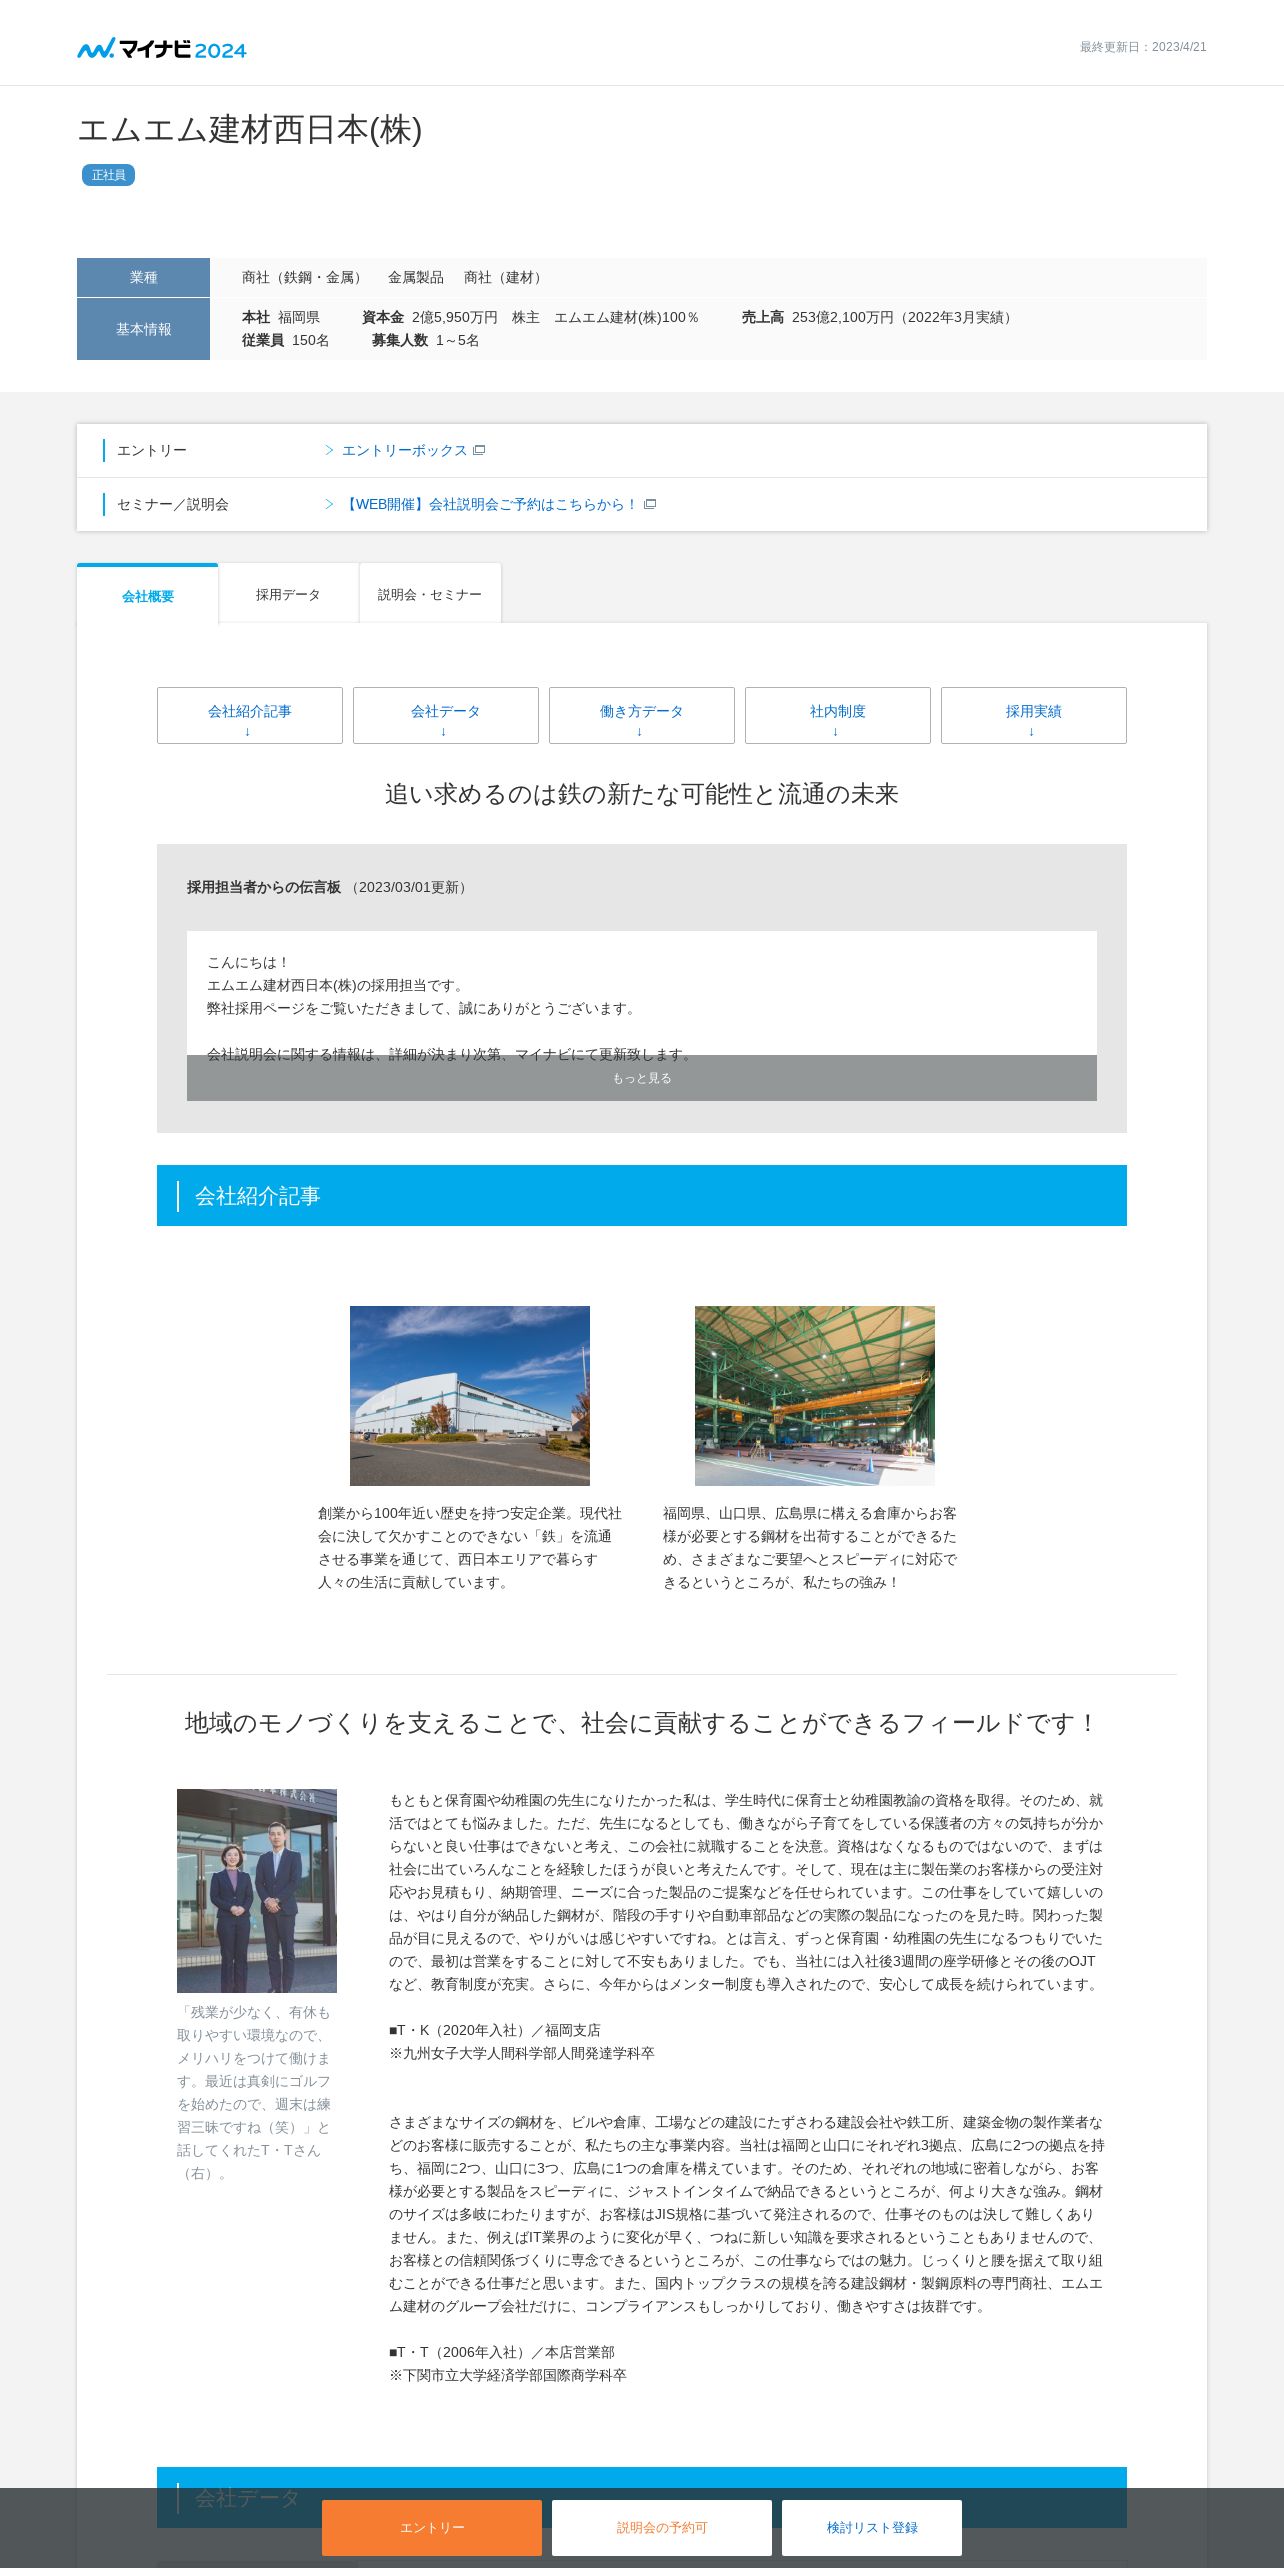Viewport: 1284px width, 2568px height.
Task: Click the エントリー row label in info box
Action: (152, 451)
